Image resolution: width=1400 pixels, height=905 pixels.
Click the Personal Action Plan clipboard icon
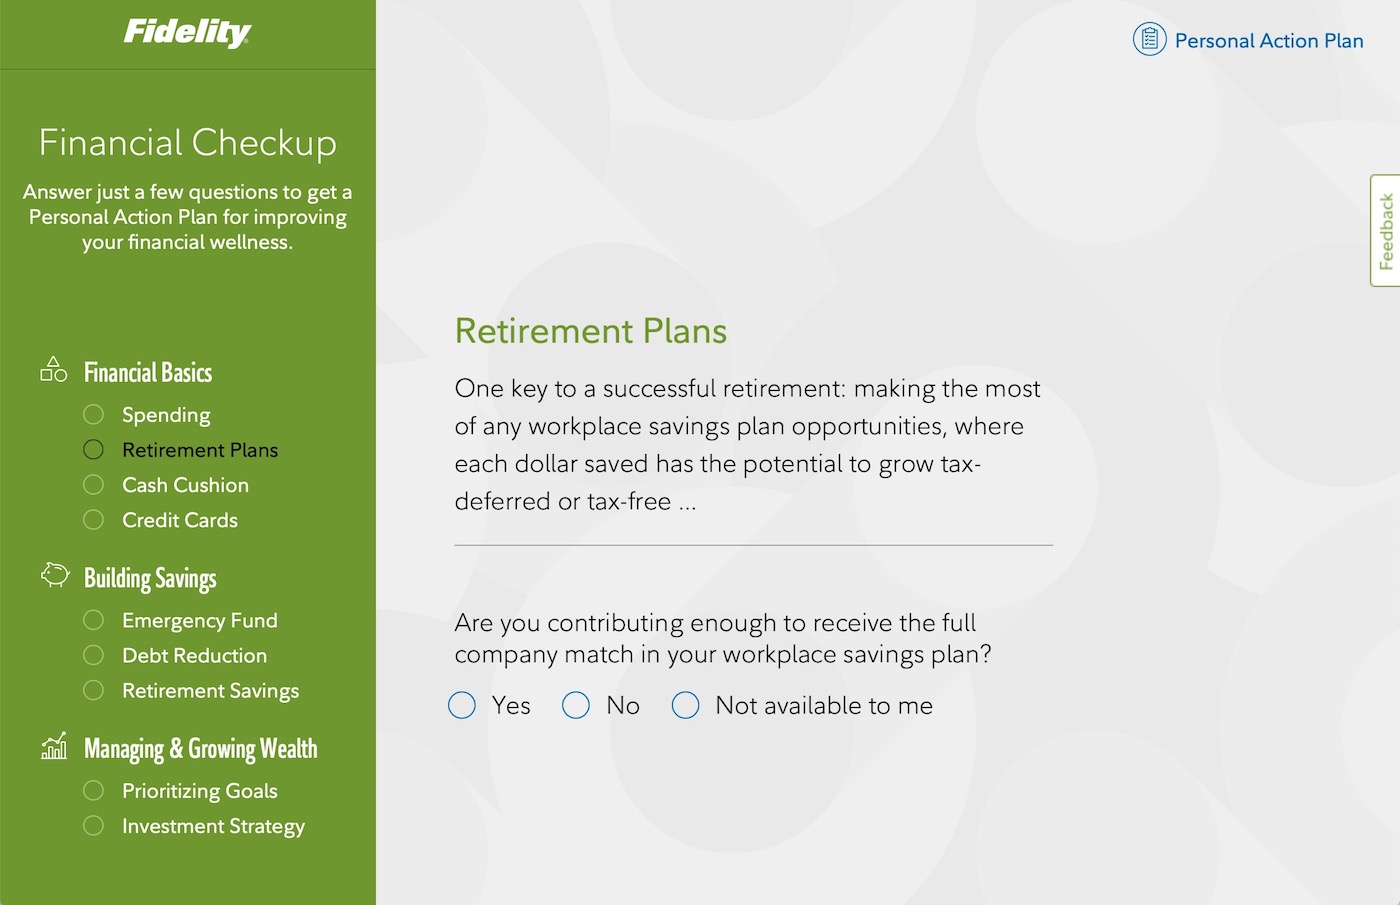pyautogui.click(x=1149, y=40)
